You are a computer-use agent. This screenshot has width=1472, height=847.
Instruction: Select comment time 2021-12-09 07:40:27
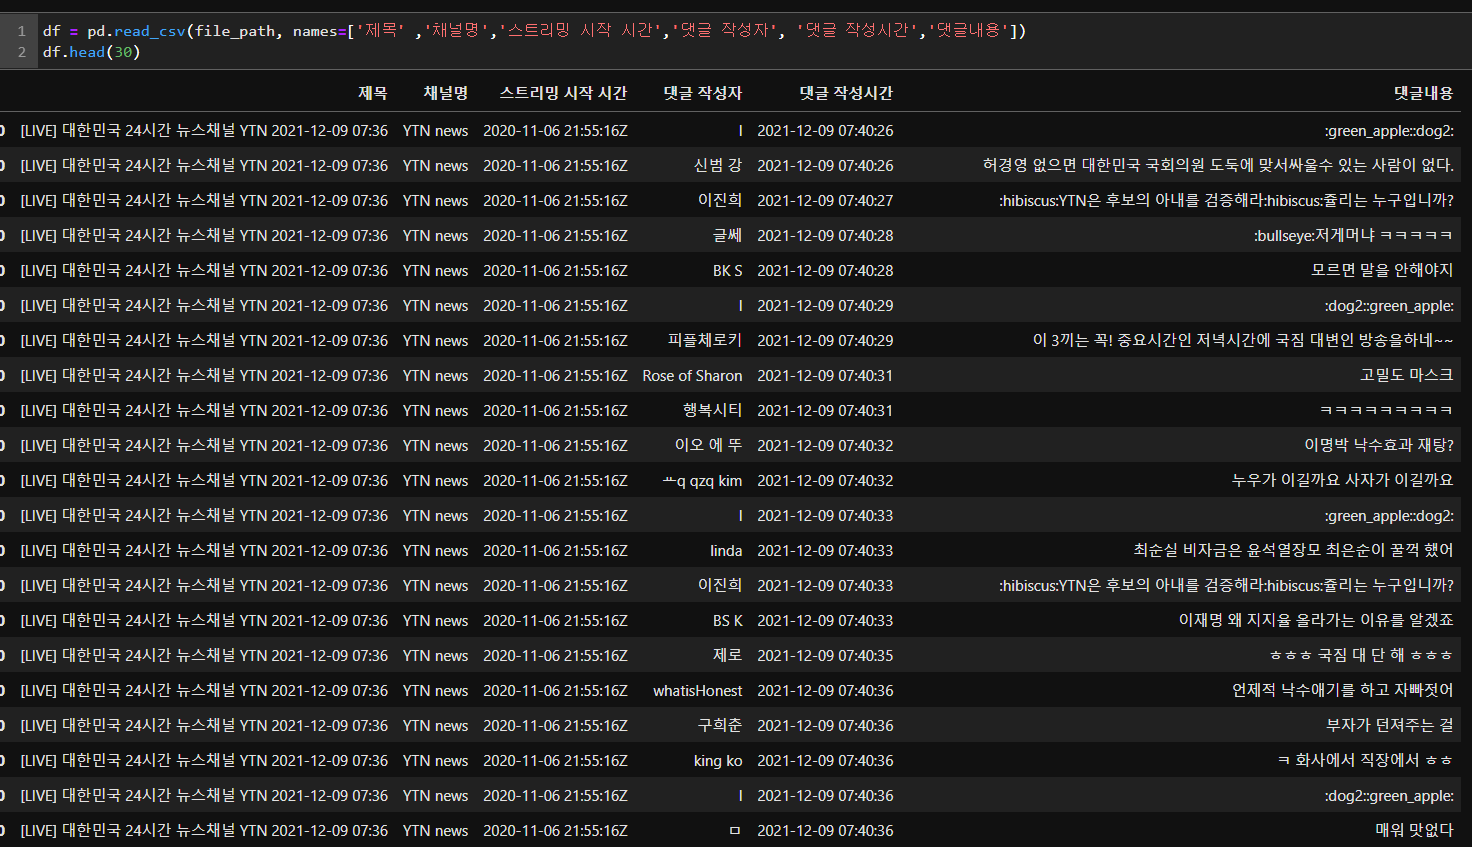(x=825, y=200)
